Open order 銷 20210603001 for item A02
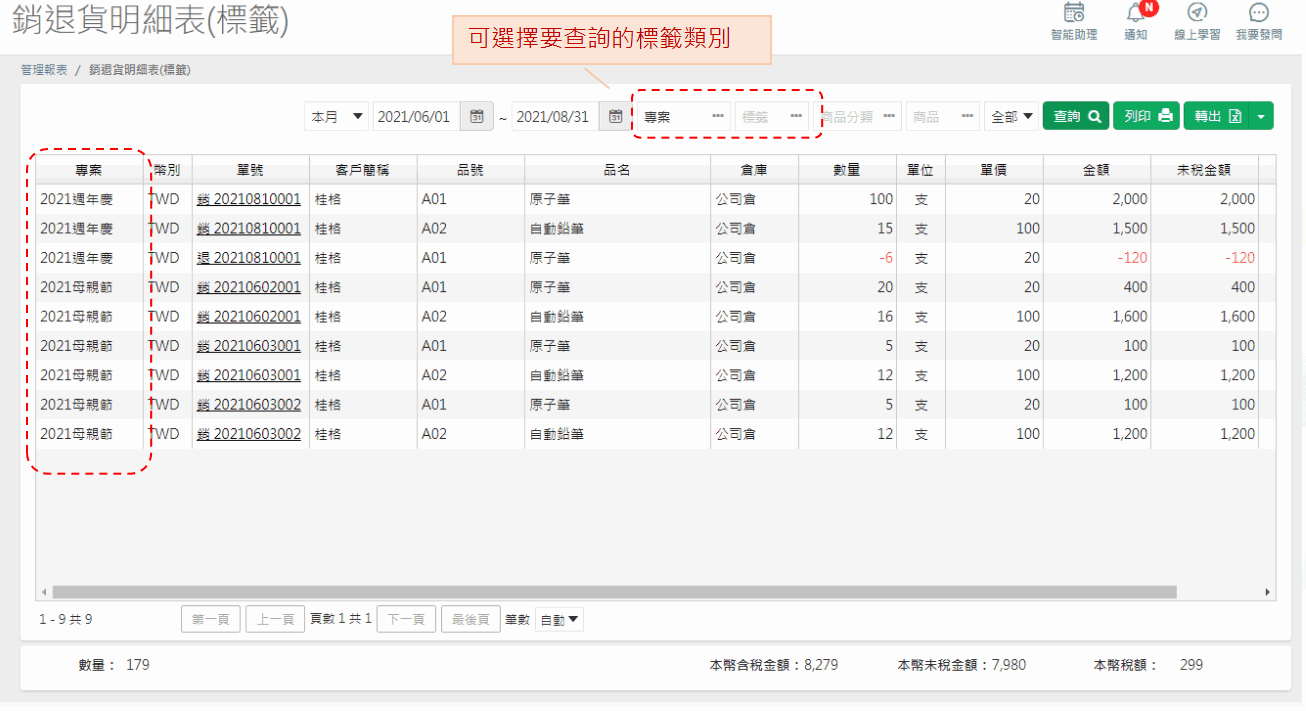The height and width of the screenshot is (711, 1306). [249, 376]
